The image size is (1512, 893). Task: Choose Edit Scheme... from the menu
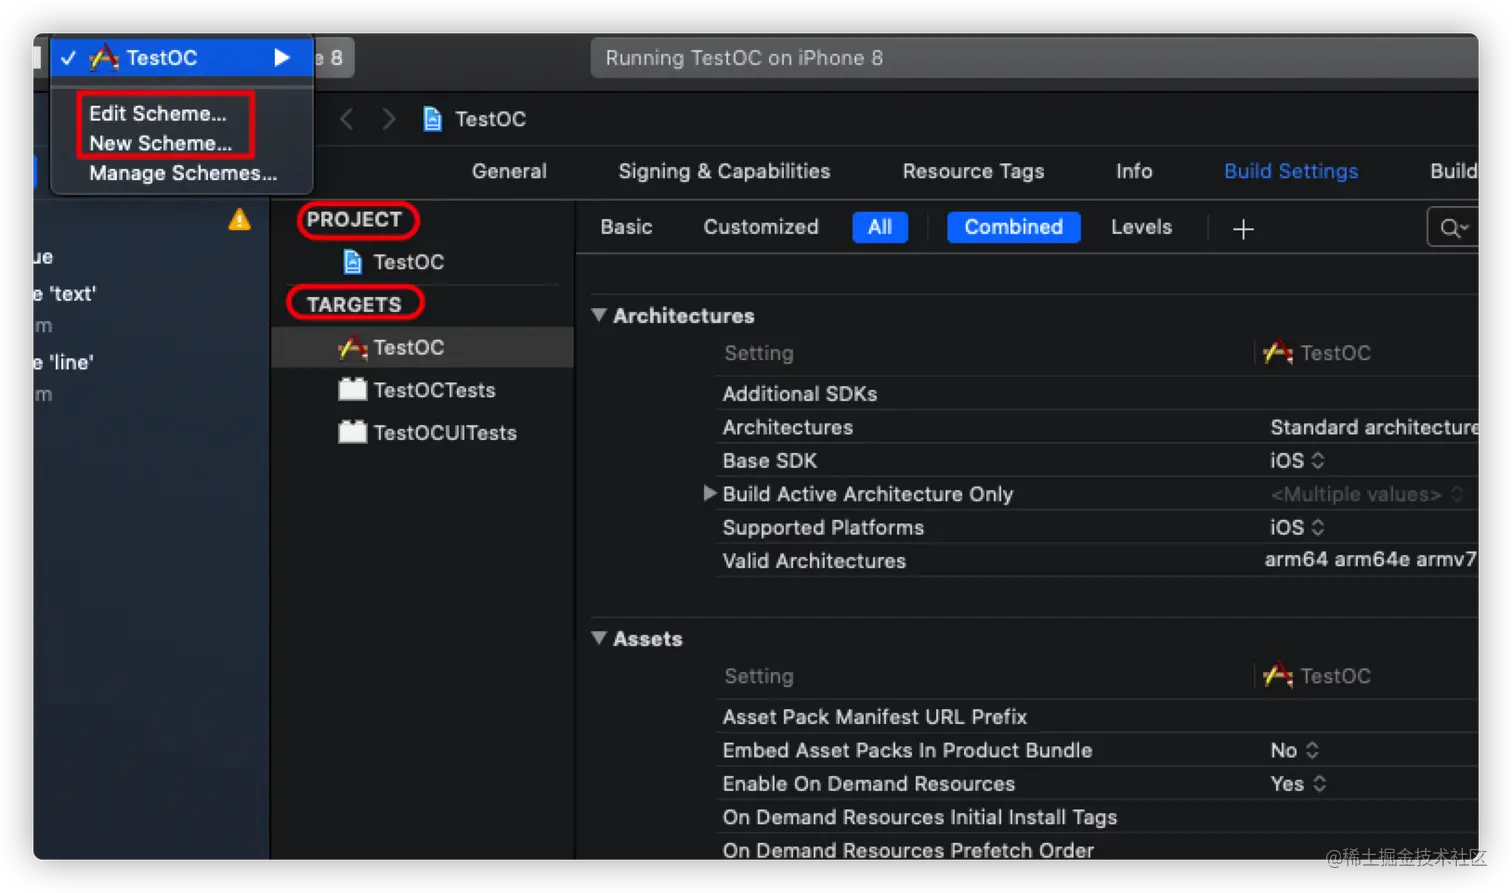click(158, 113)
